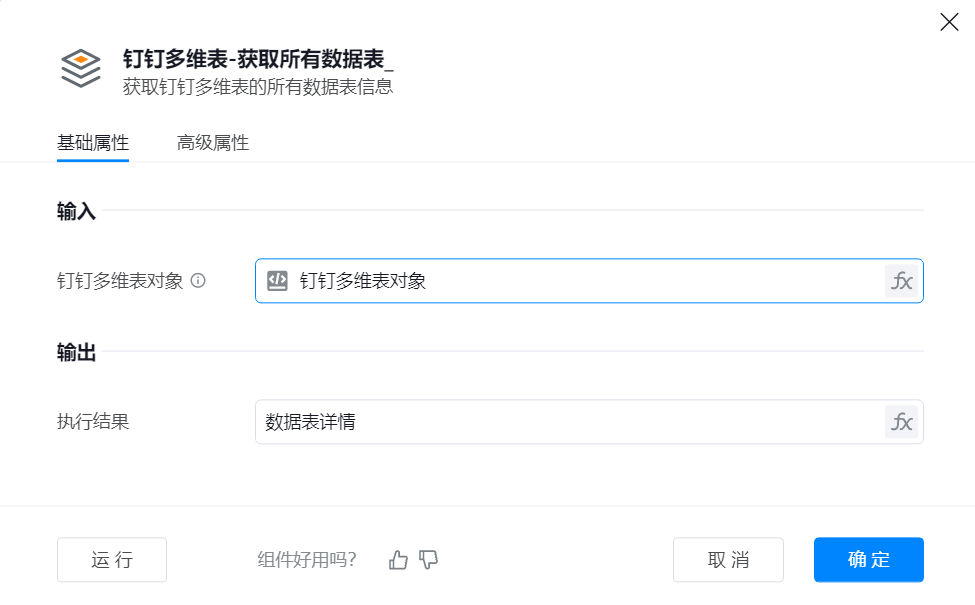Click the 执行结果 label
Screen dimensions: 975x605
pos(93,422)
